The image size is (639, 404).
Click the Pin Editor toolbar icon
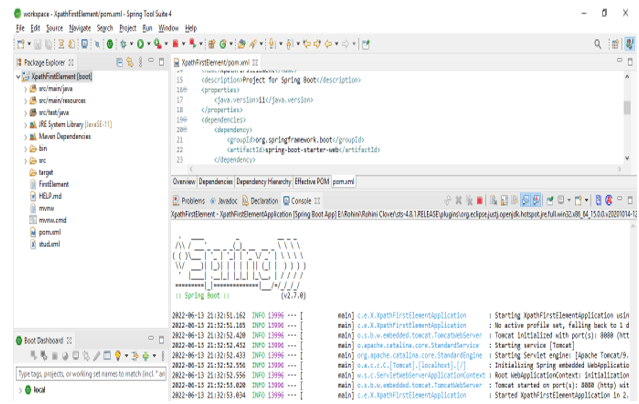(x=366, y=44)
